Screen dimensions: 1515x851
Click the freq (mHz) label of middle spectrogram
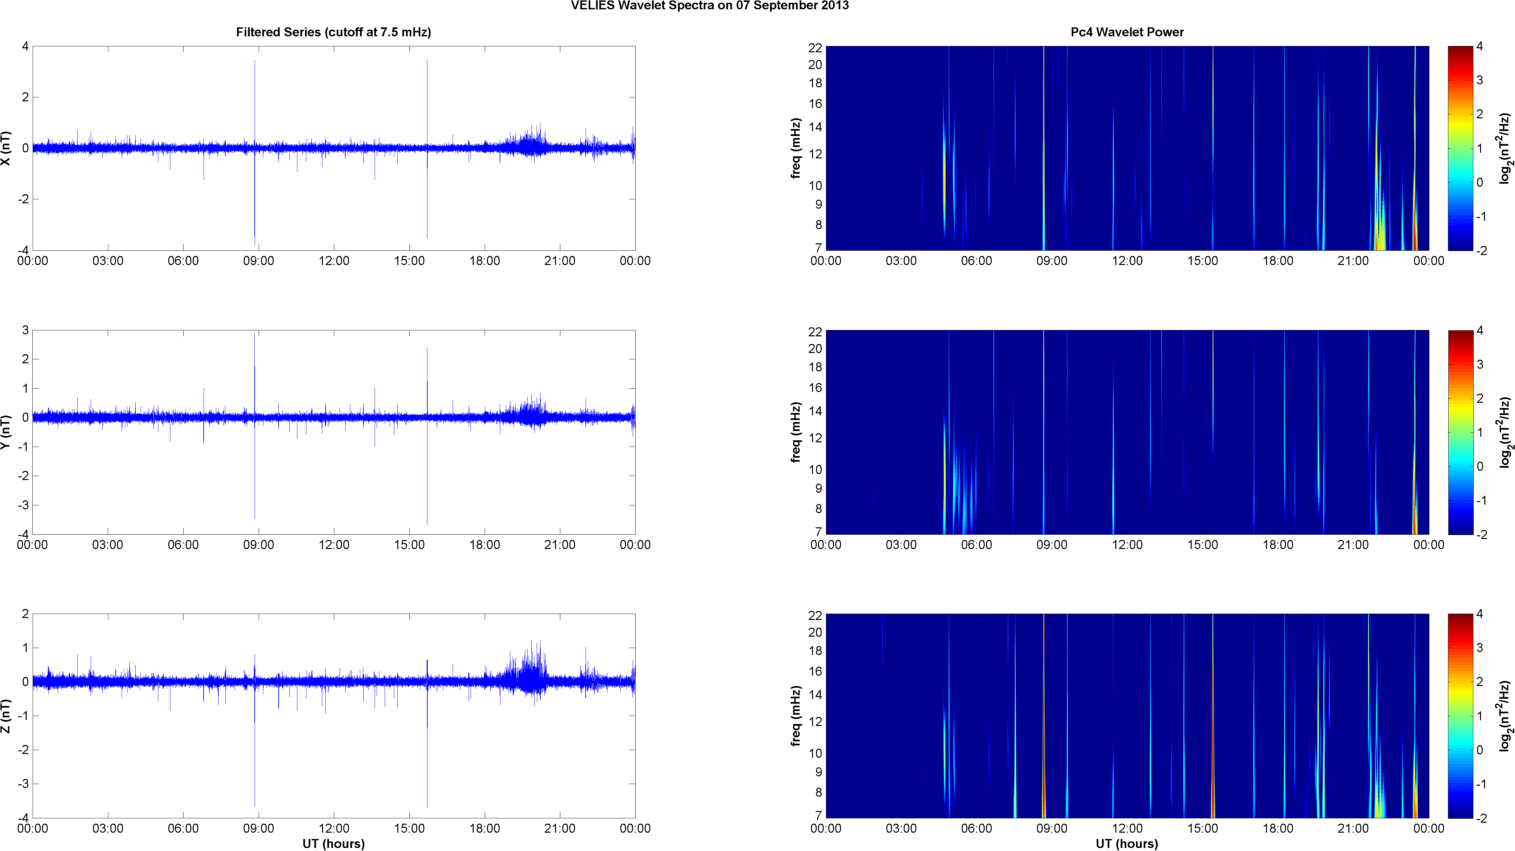(x=796, y=432)
